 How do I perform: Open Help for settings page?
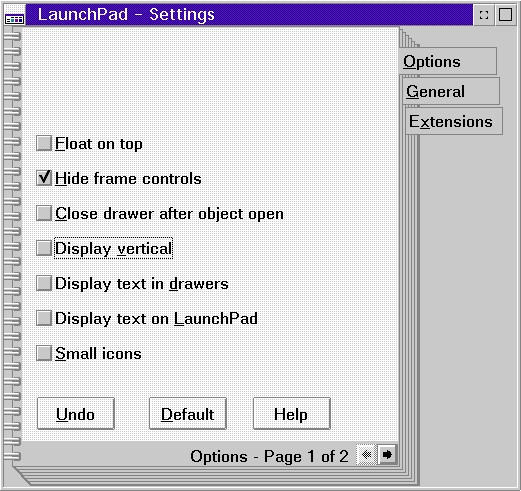click(x=292, y=414)
